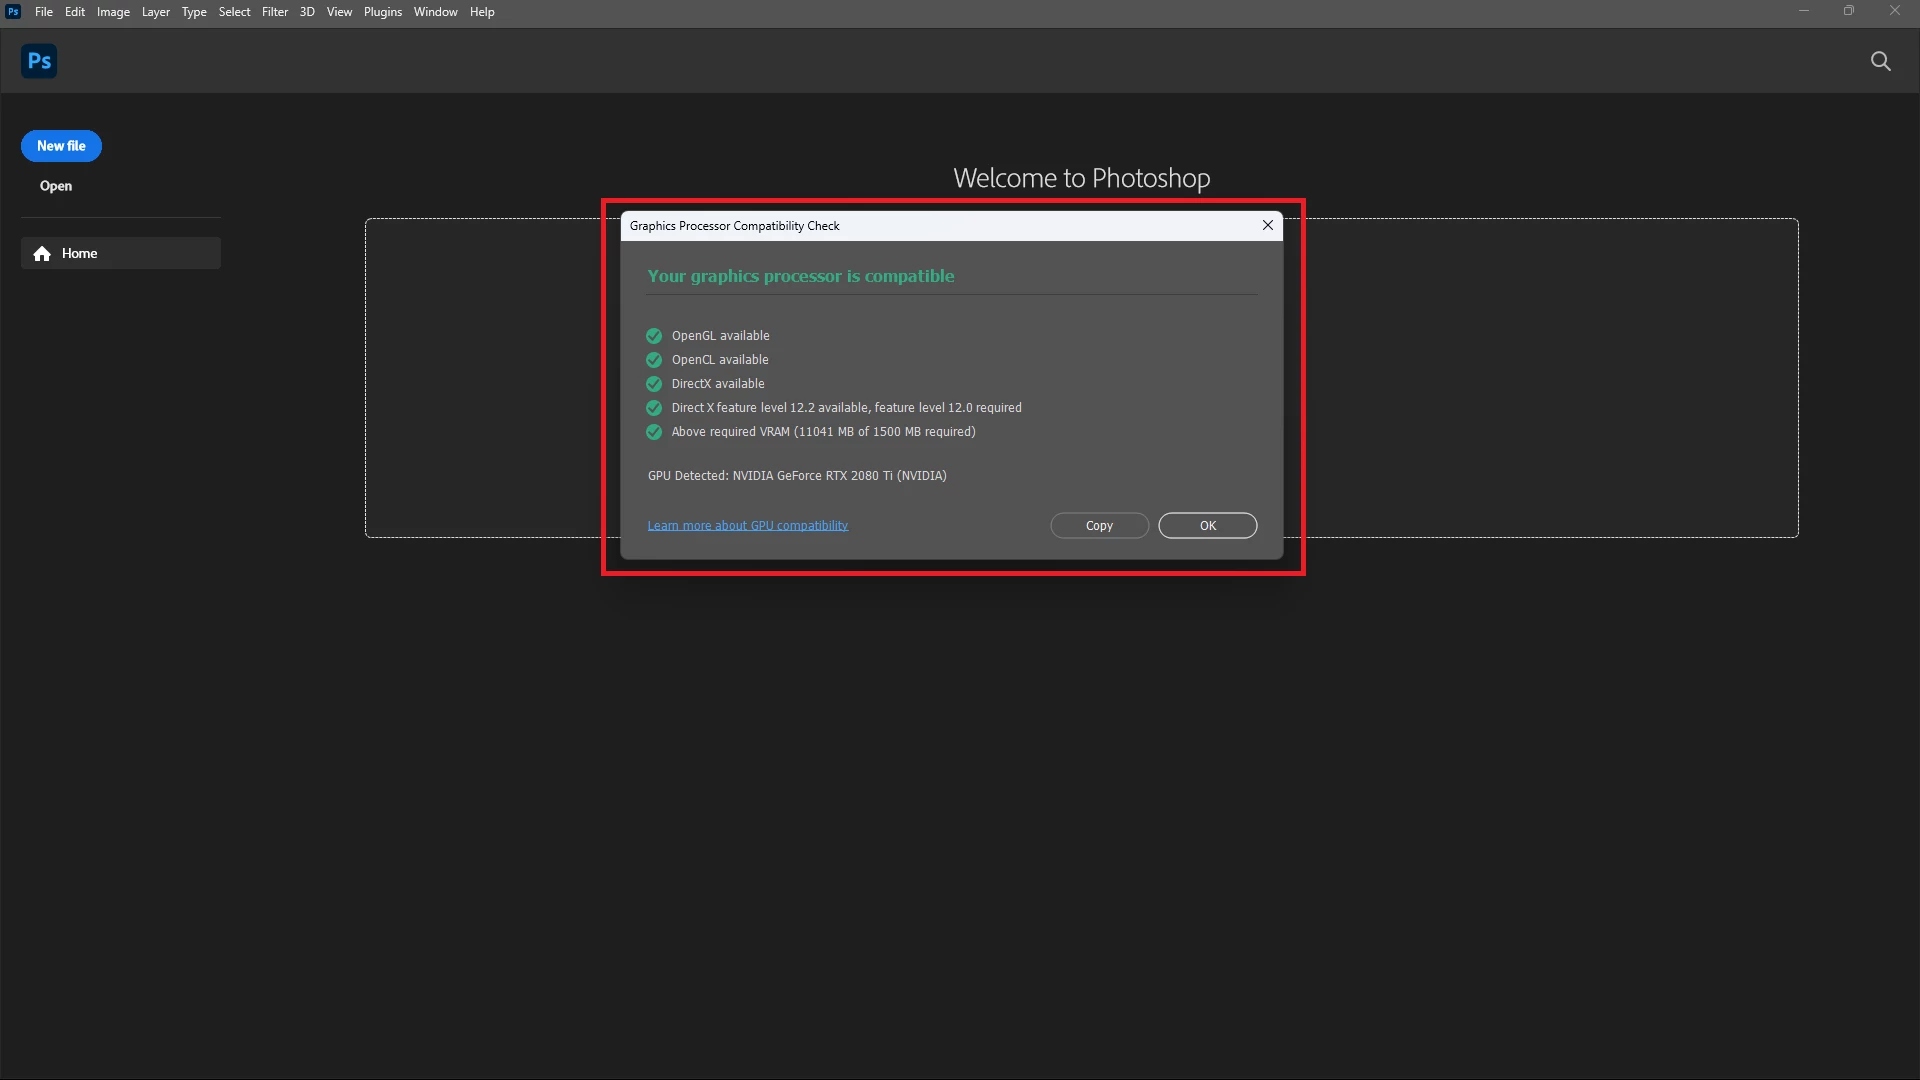Open the Layer menu
This screenshot has width=1920, height=1080.
155,12
